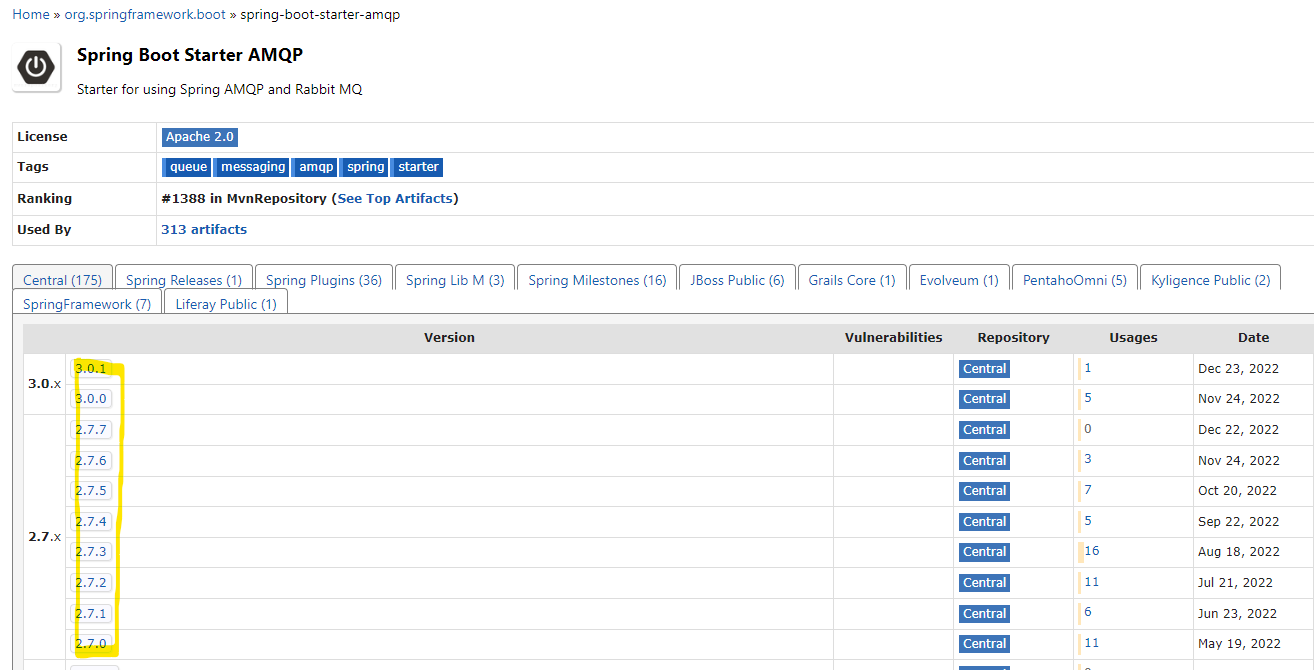This screenshot has width=1314, height=670.
Task: Switch to the Central (175) tab
Action: pyautogui.click(x=62, y=280)
